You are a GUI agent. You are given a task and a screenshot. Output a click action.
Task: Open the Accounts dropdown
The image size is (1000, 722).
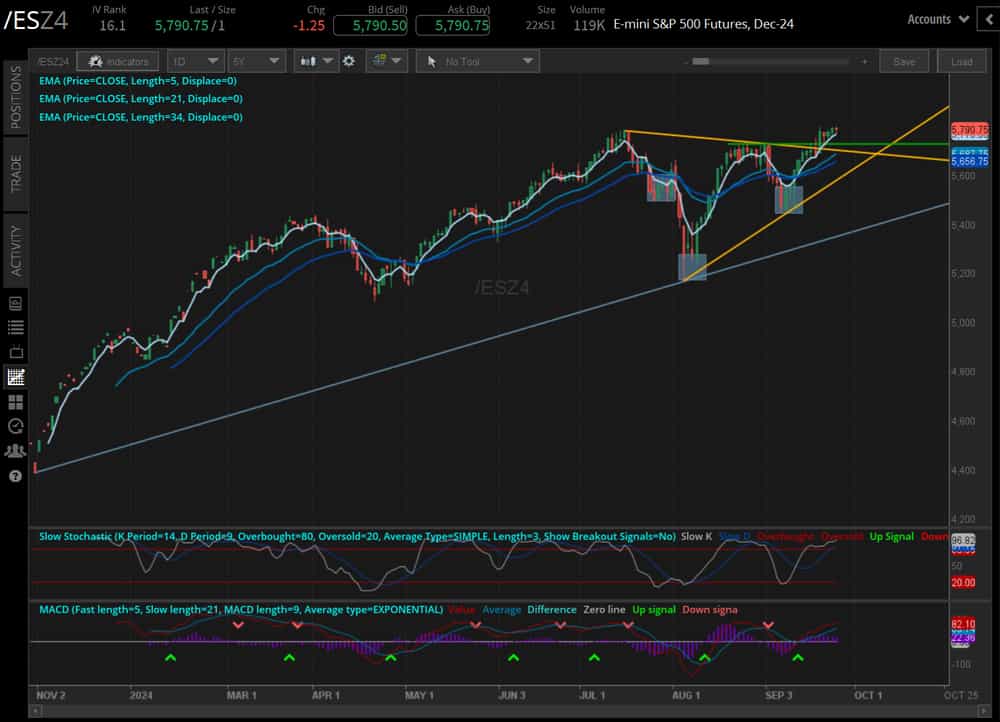click(x=938, y=19)
